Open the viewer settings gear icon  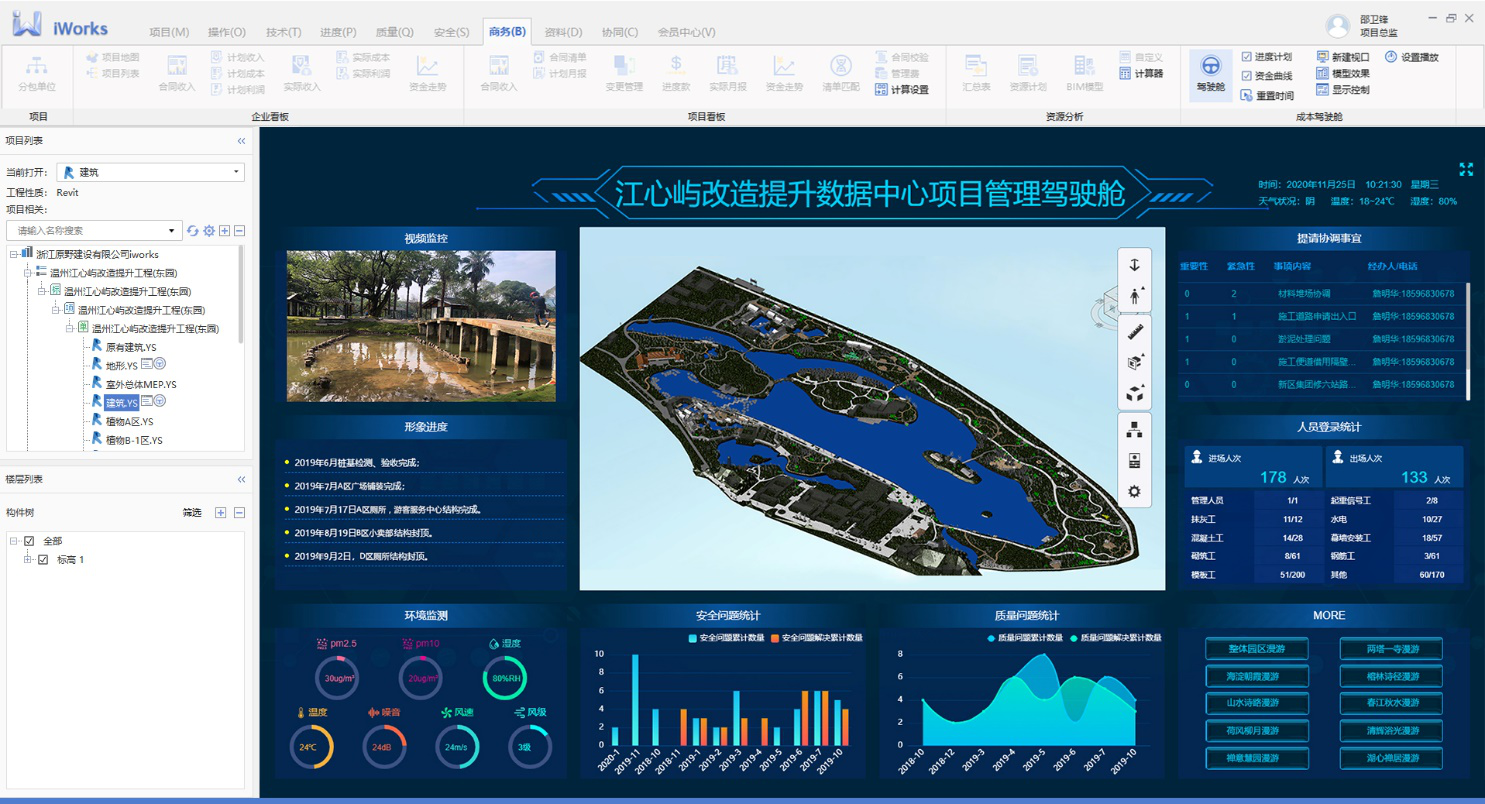tap(1134, 491)
